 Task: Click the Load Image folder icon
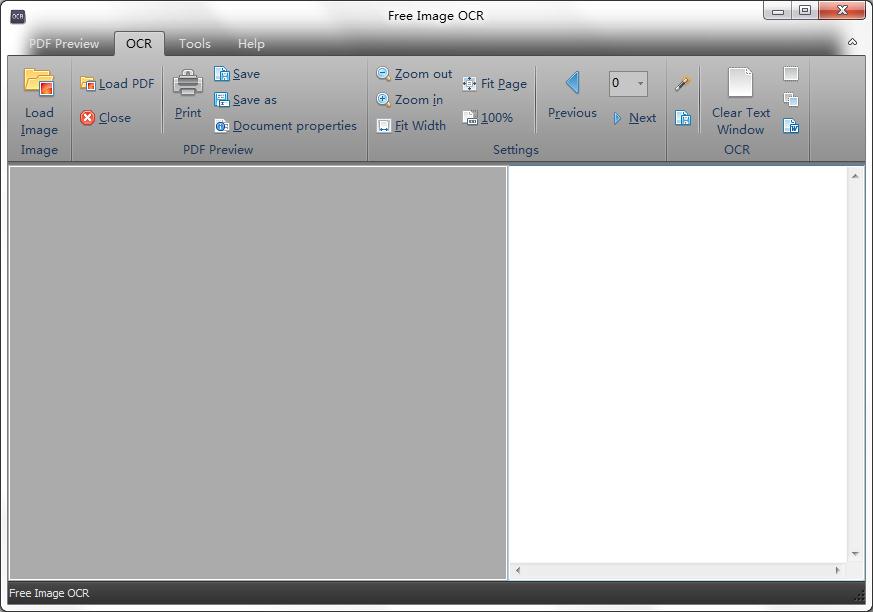click(x=39, y=83)
